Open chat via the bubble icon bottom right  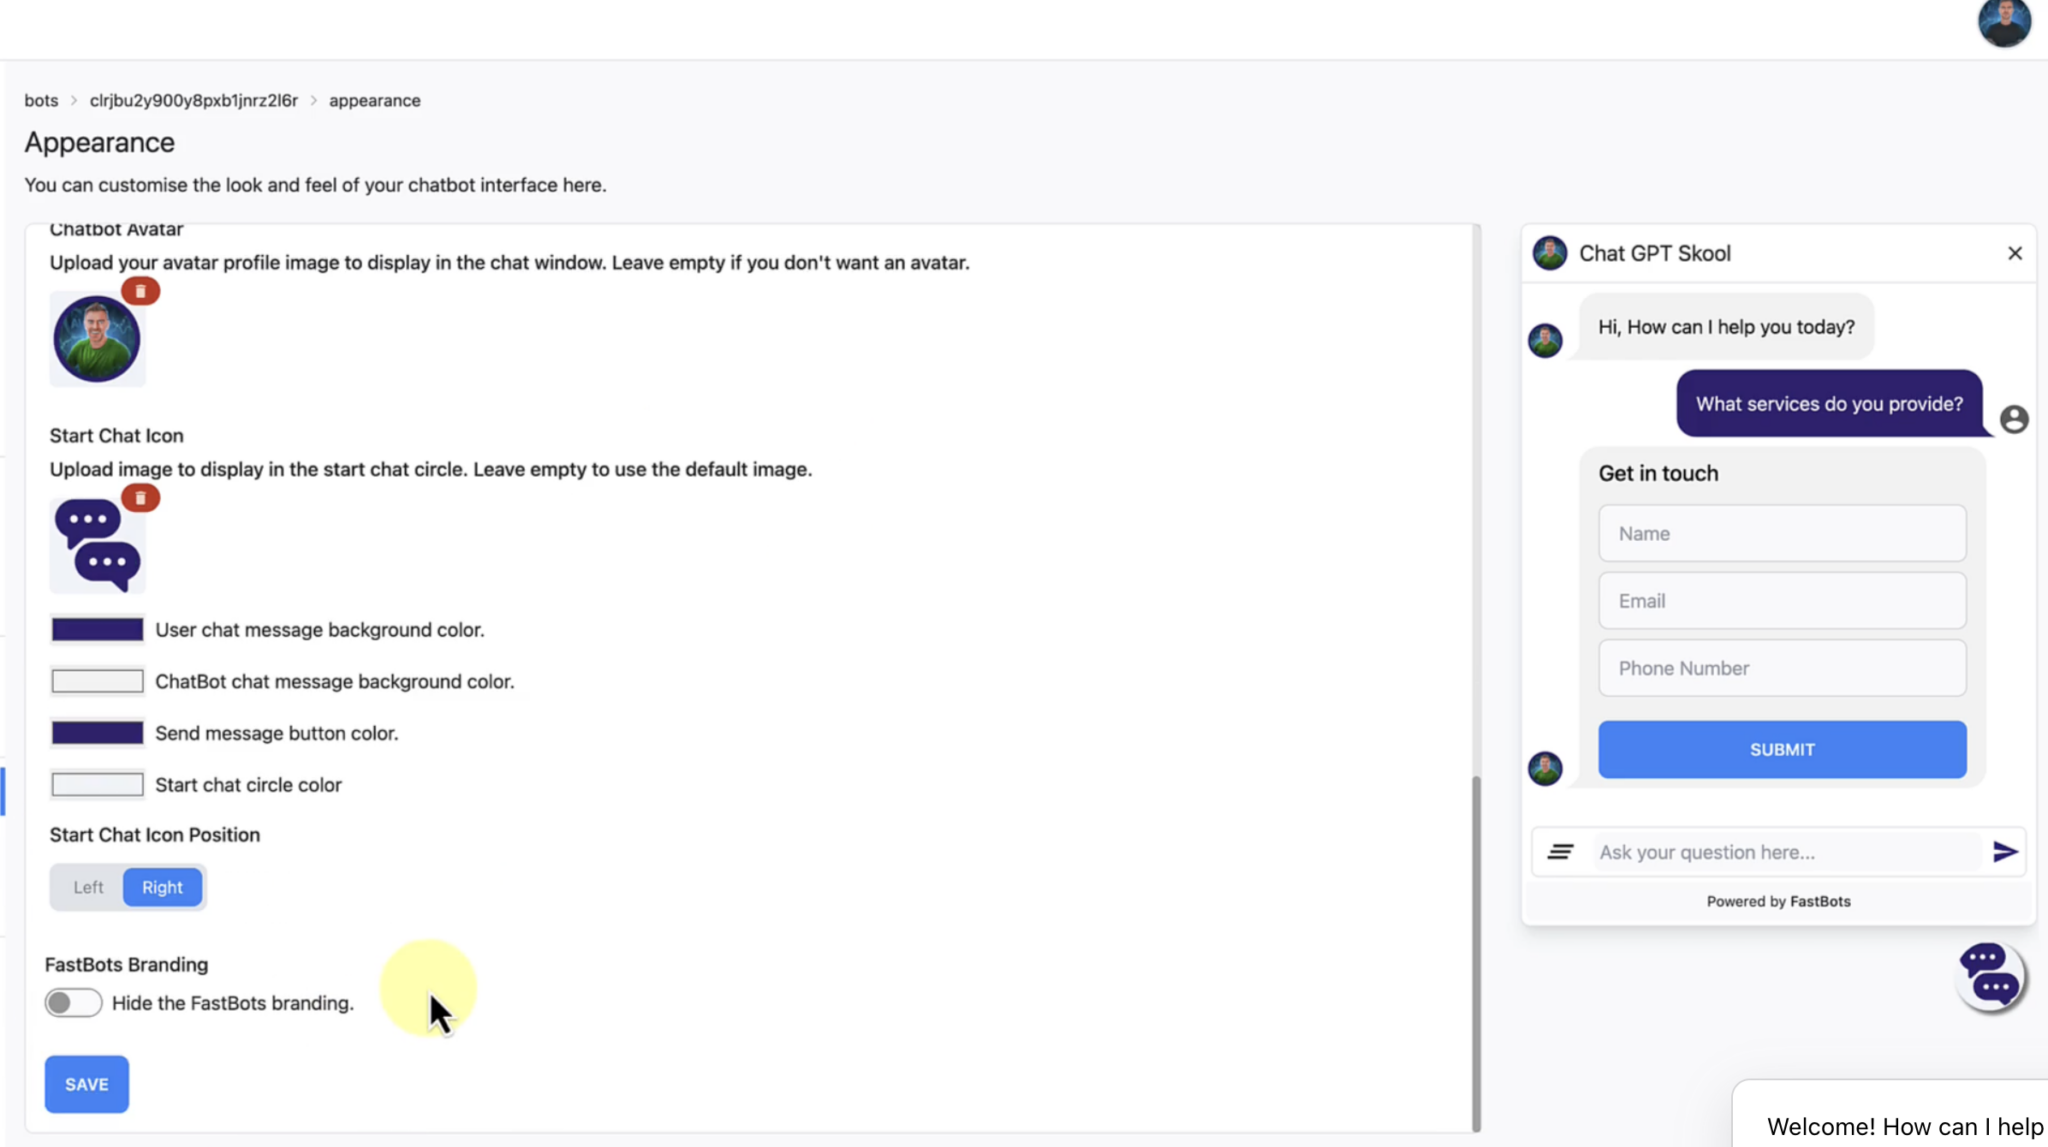pos(1989,977)
